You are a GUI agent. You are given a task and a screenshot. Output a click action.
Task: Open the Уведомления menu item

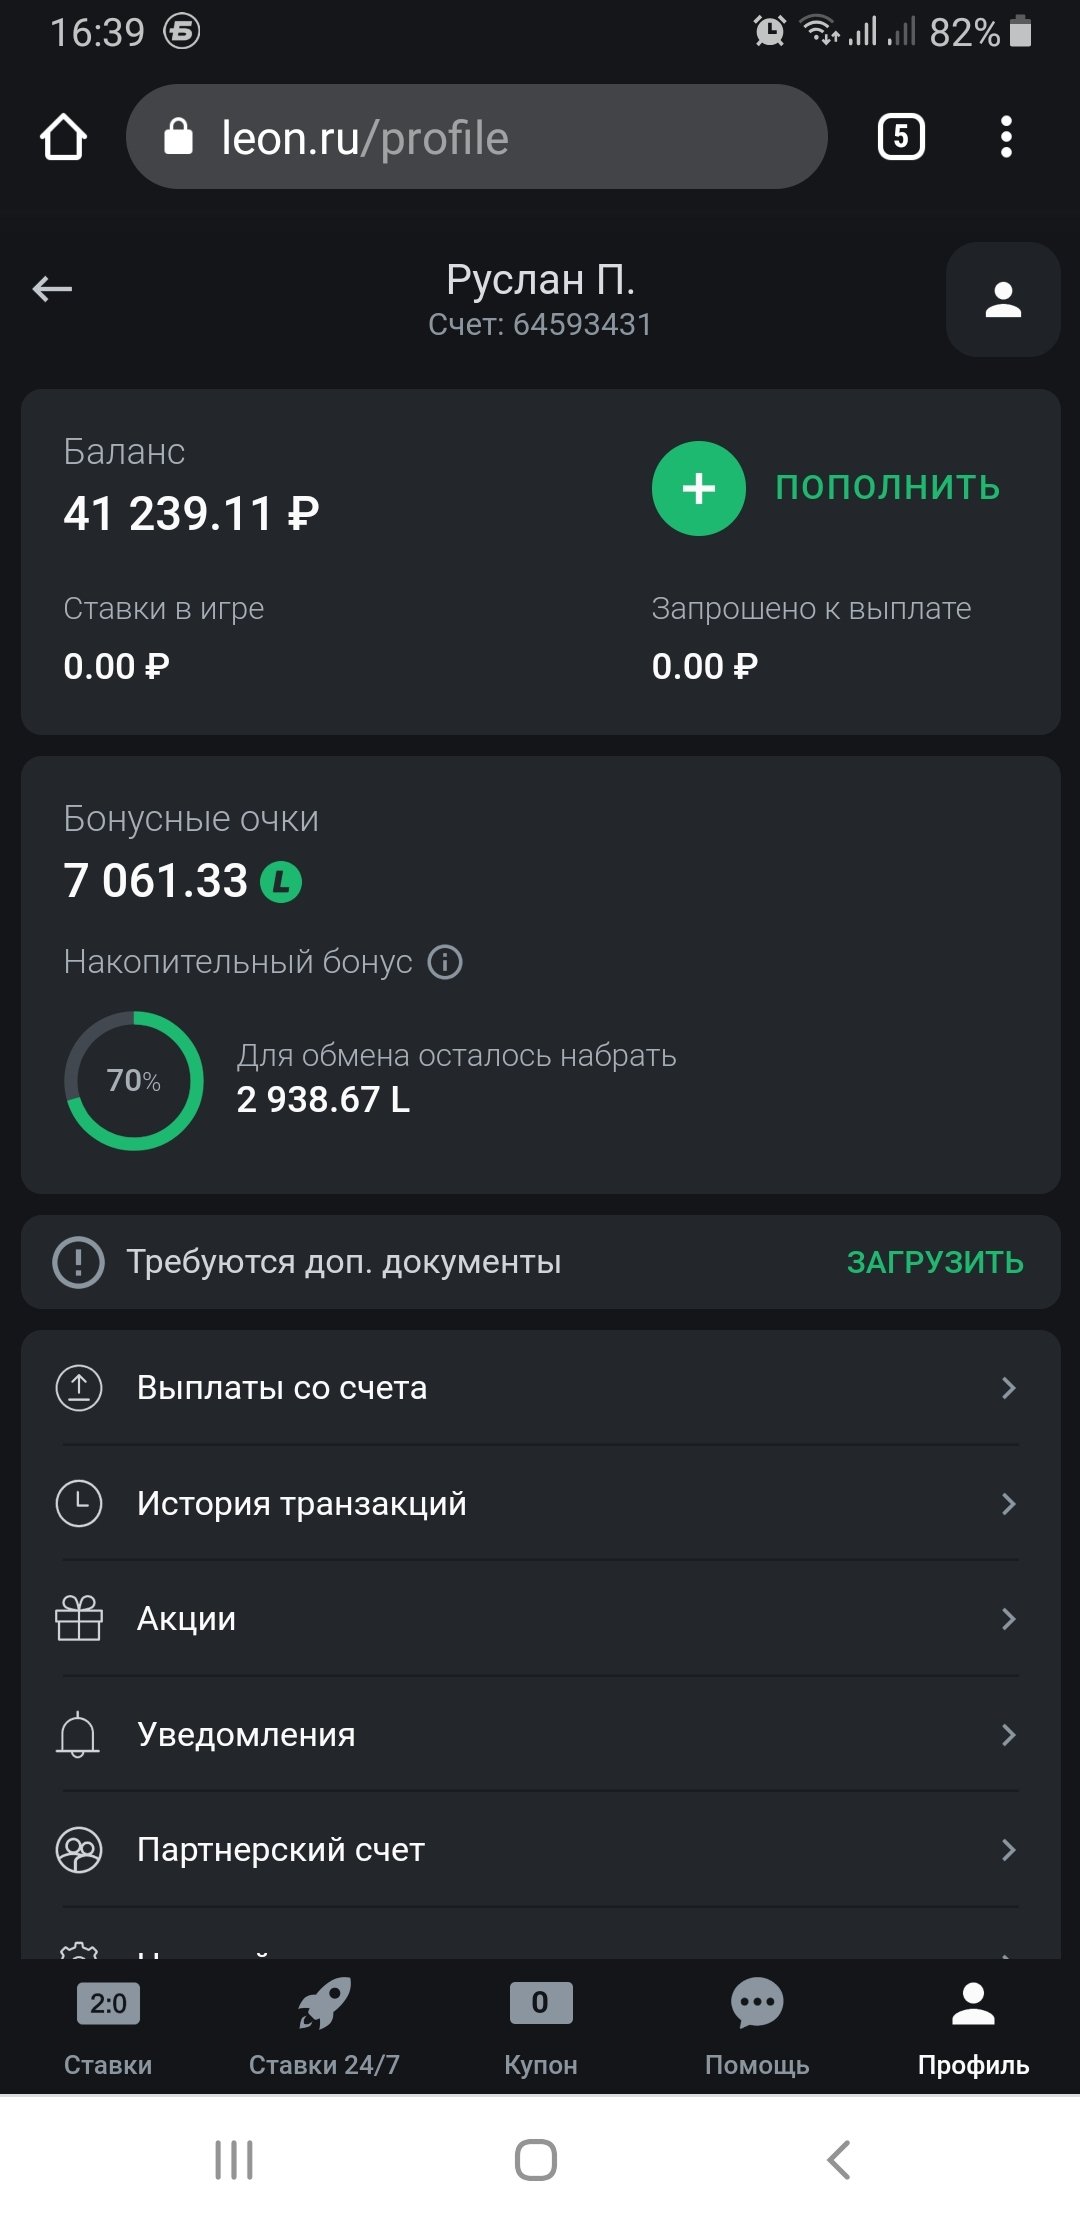pyautogui.click(x=246, y=1735)
